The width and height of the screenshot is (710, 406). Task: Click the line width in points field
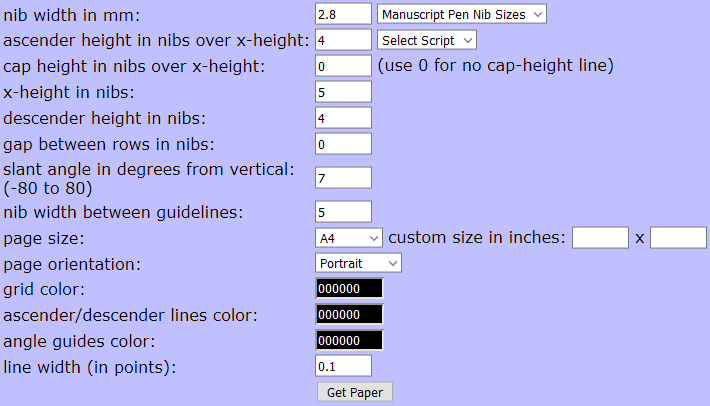(x=343, y=367)
